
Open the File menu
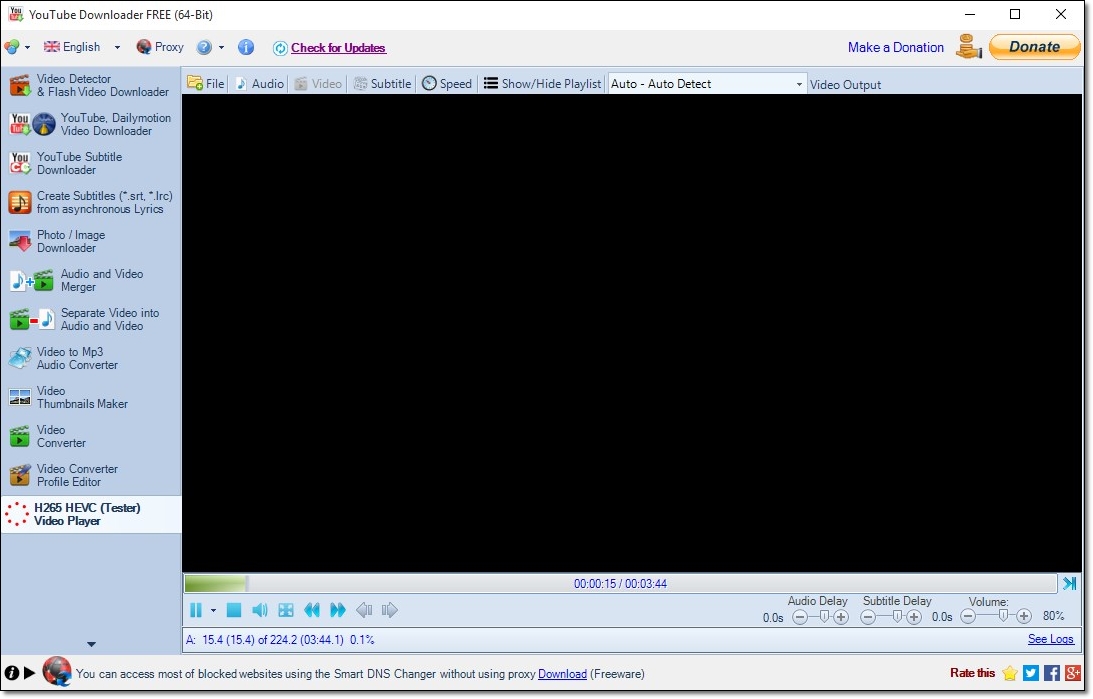(x=206, y=84)
